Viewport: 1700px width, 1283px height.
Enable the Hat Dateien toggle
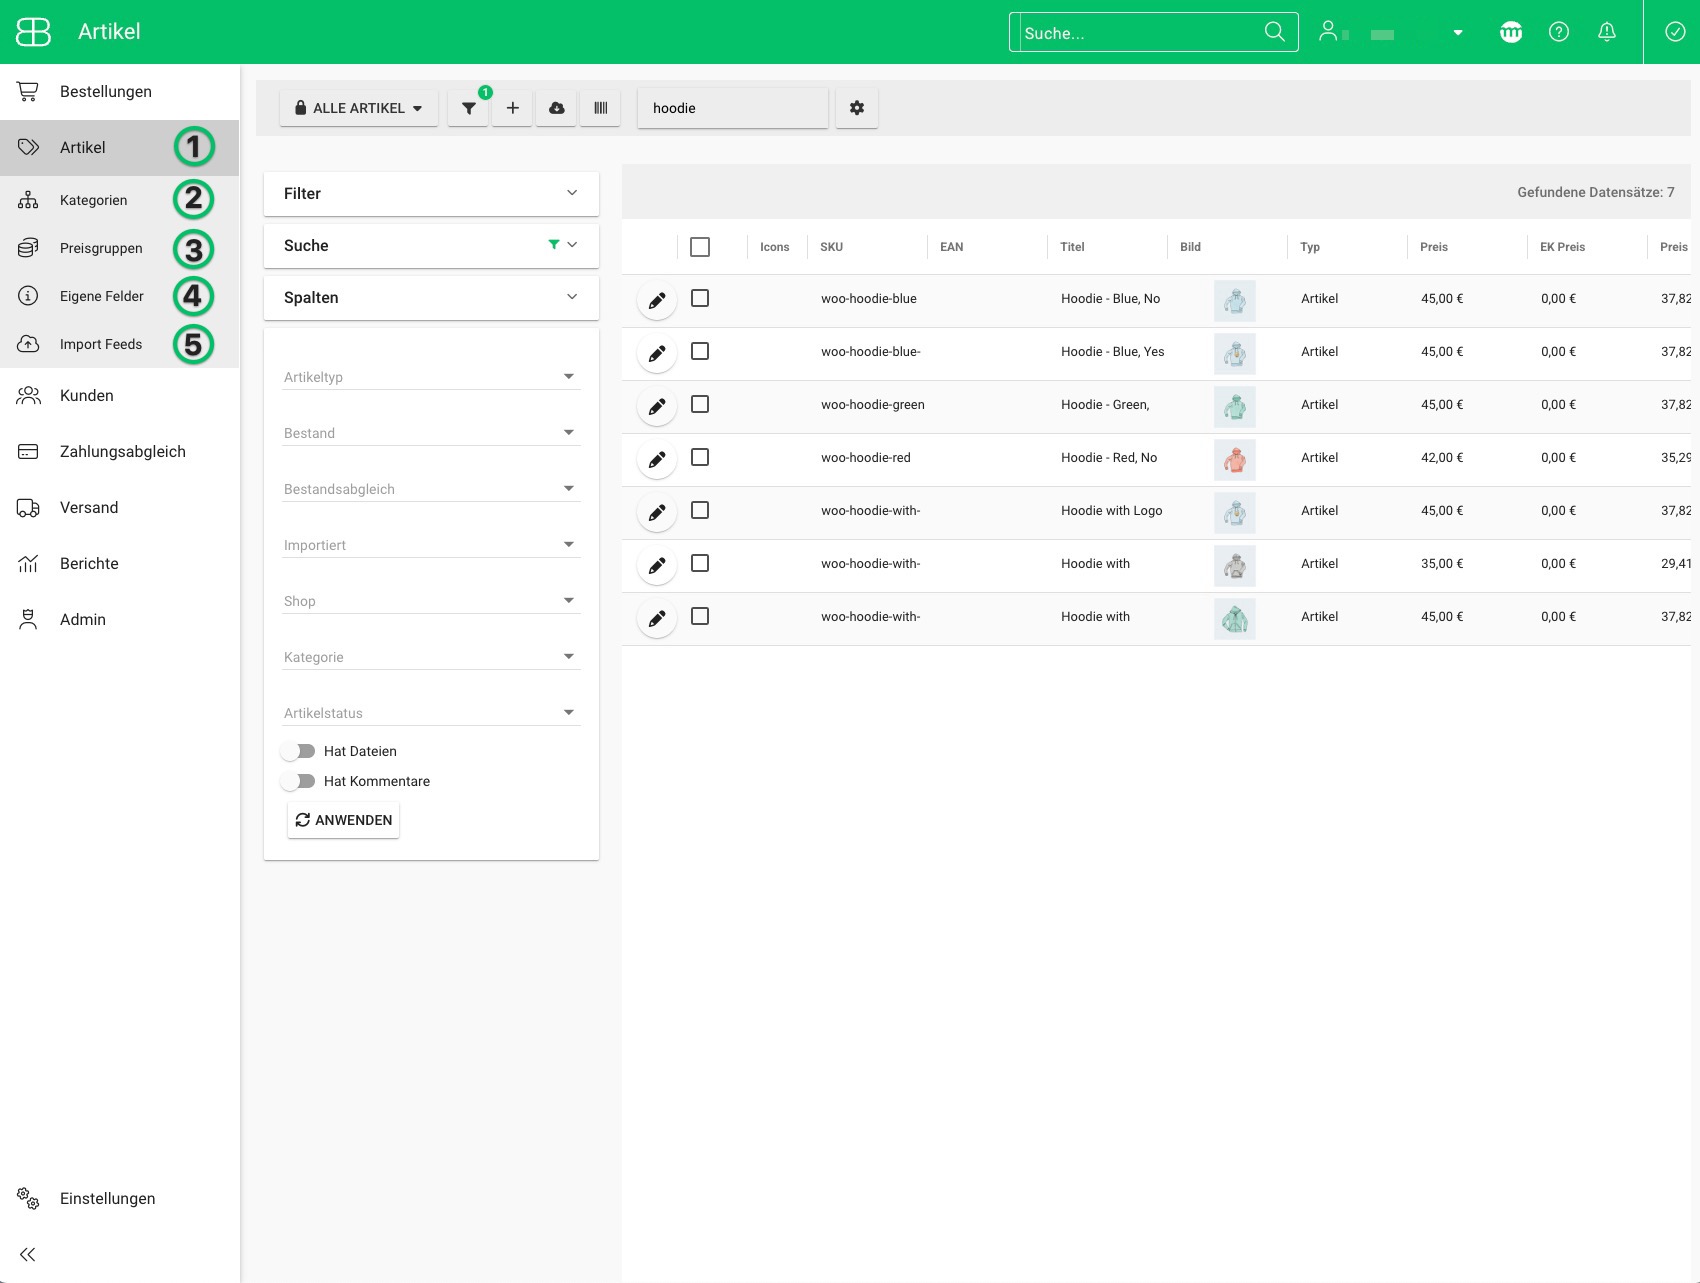298,751
